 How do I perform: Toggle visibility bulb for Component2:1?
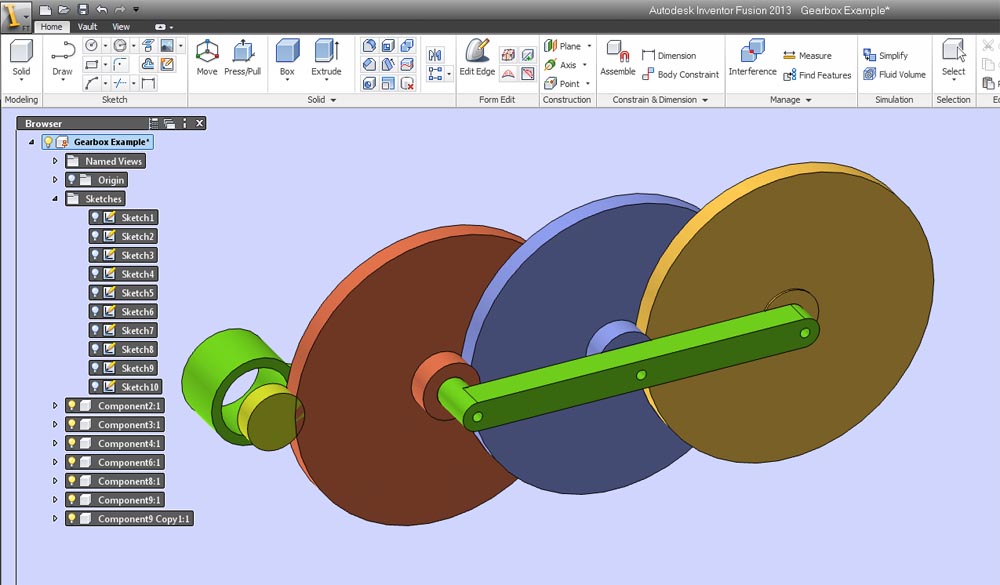coord(71,406)
